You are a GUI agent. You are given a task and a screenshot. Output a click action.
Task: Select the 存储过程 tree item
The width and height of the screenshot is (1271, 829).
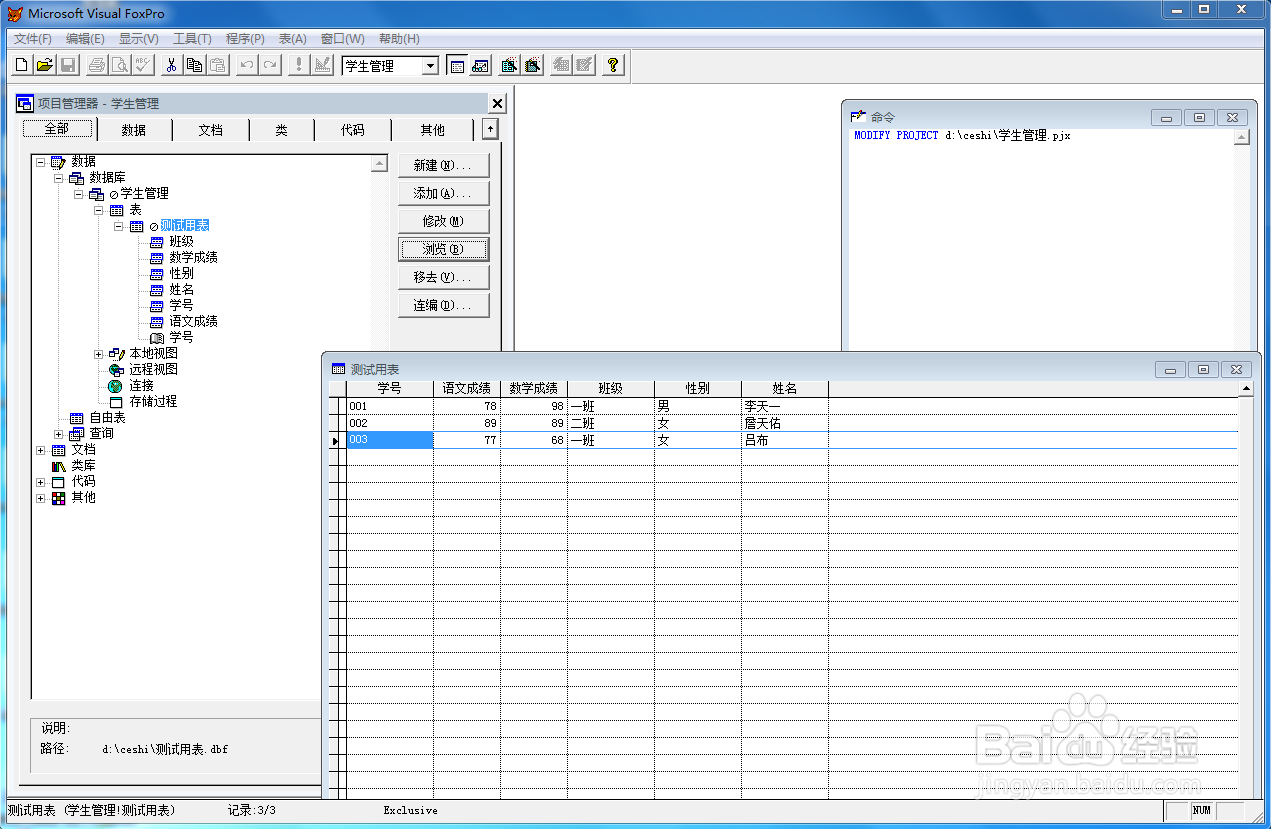coord(153,401)
